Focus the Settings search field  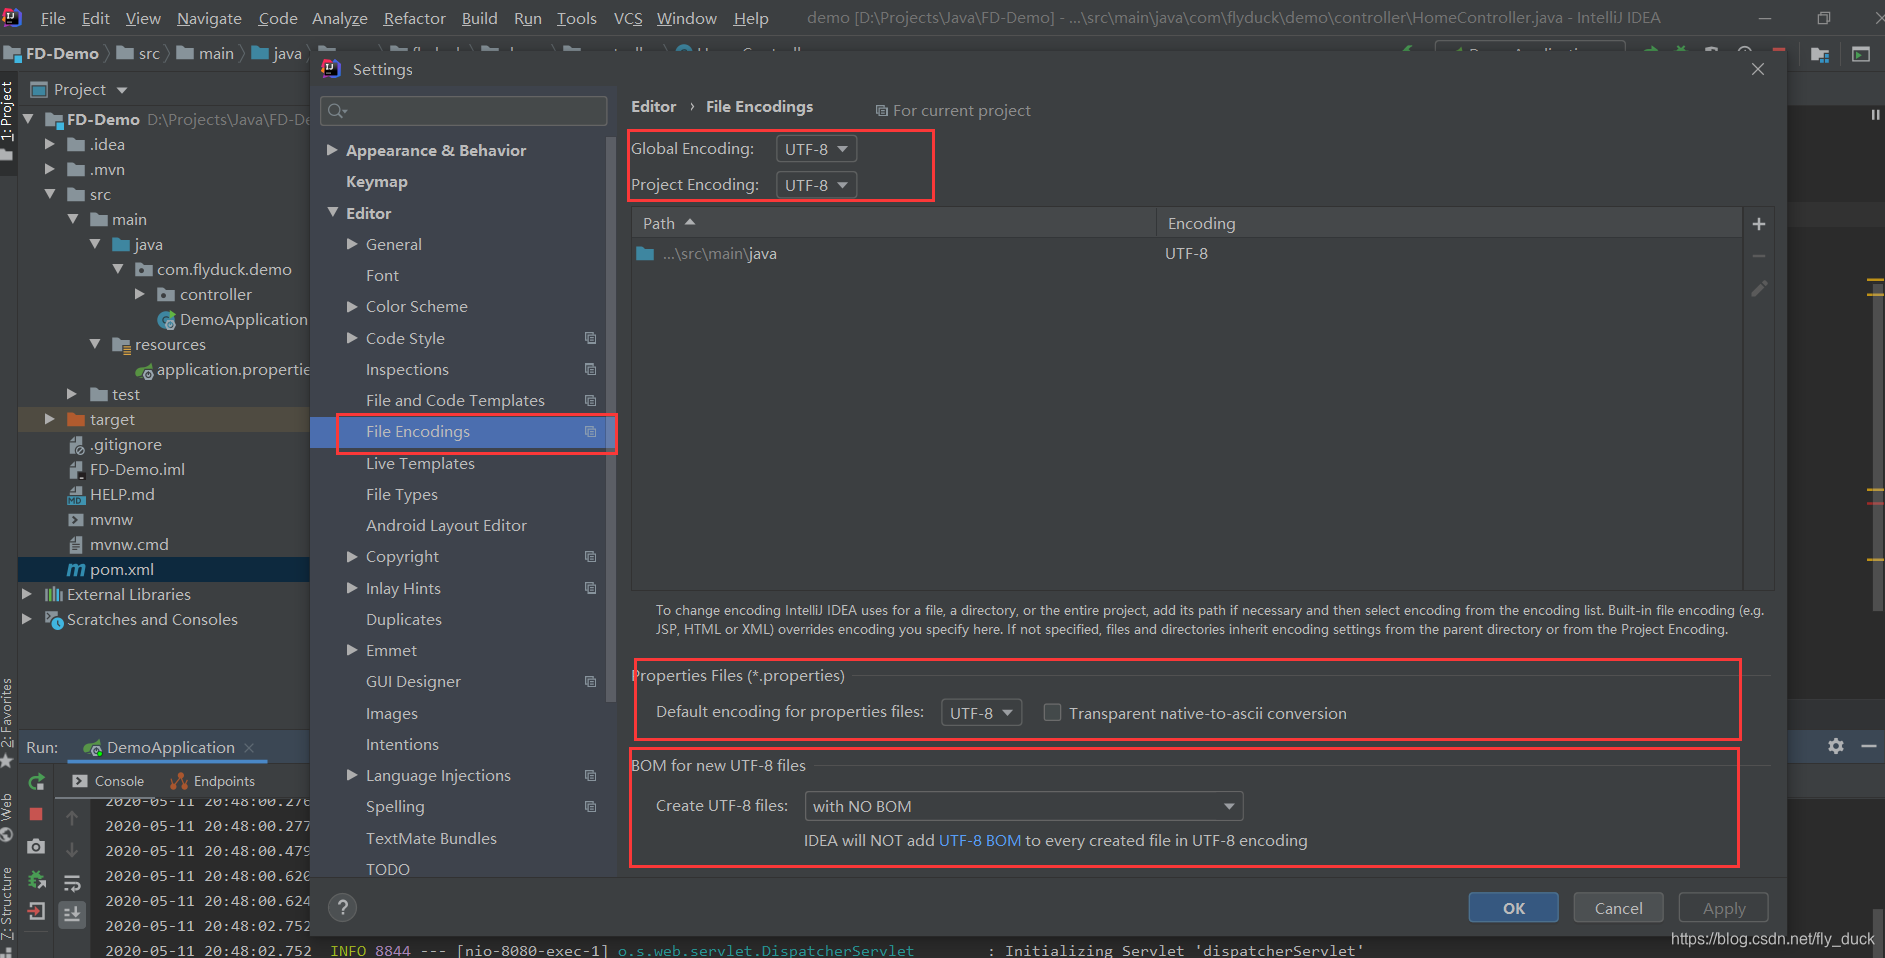(464, 111)
